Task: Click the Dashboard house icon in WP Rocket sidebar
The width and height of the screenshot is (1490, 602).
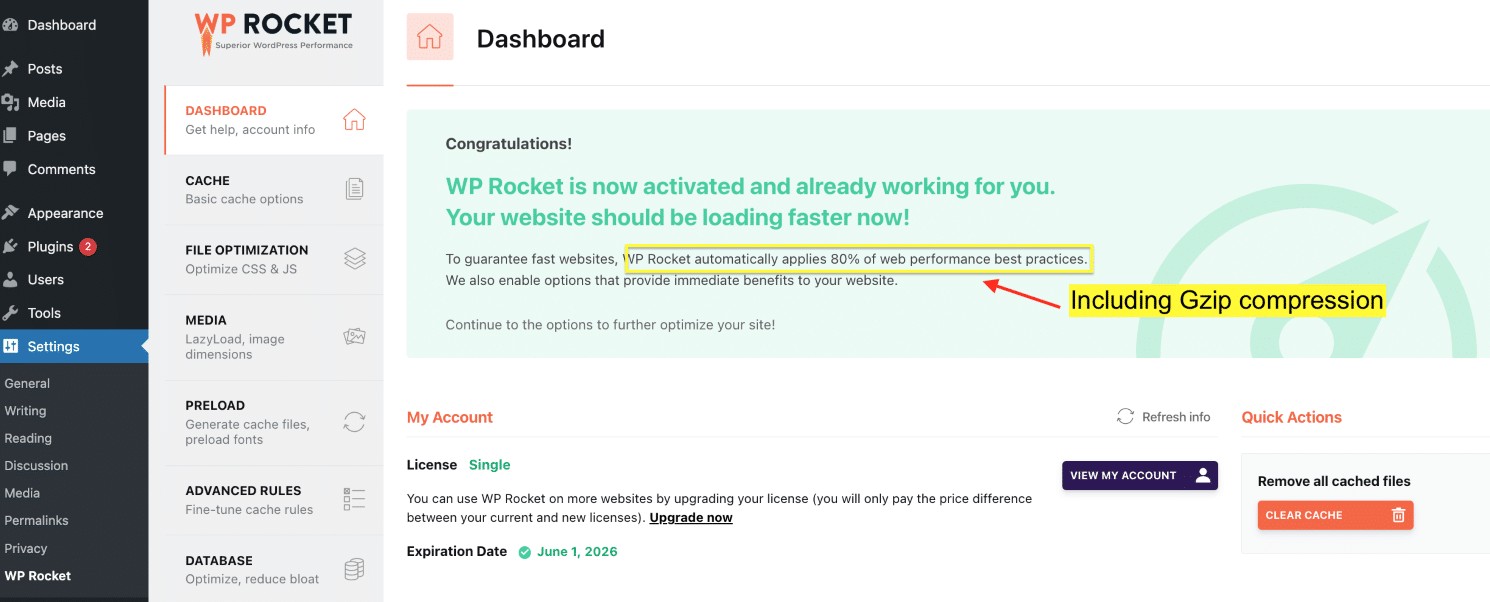Action: click(x=354, y=120)
